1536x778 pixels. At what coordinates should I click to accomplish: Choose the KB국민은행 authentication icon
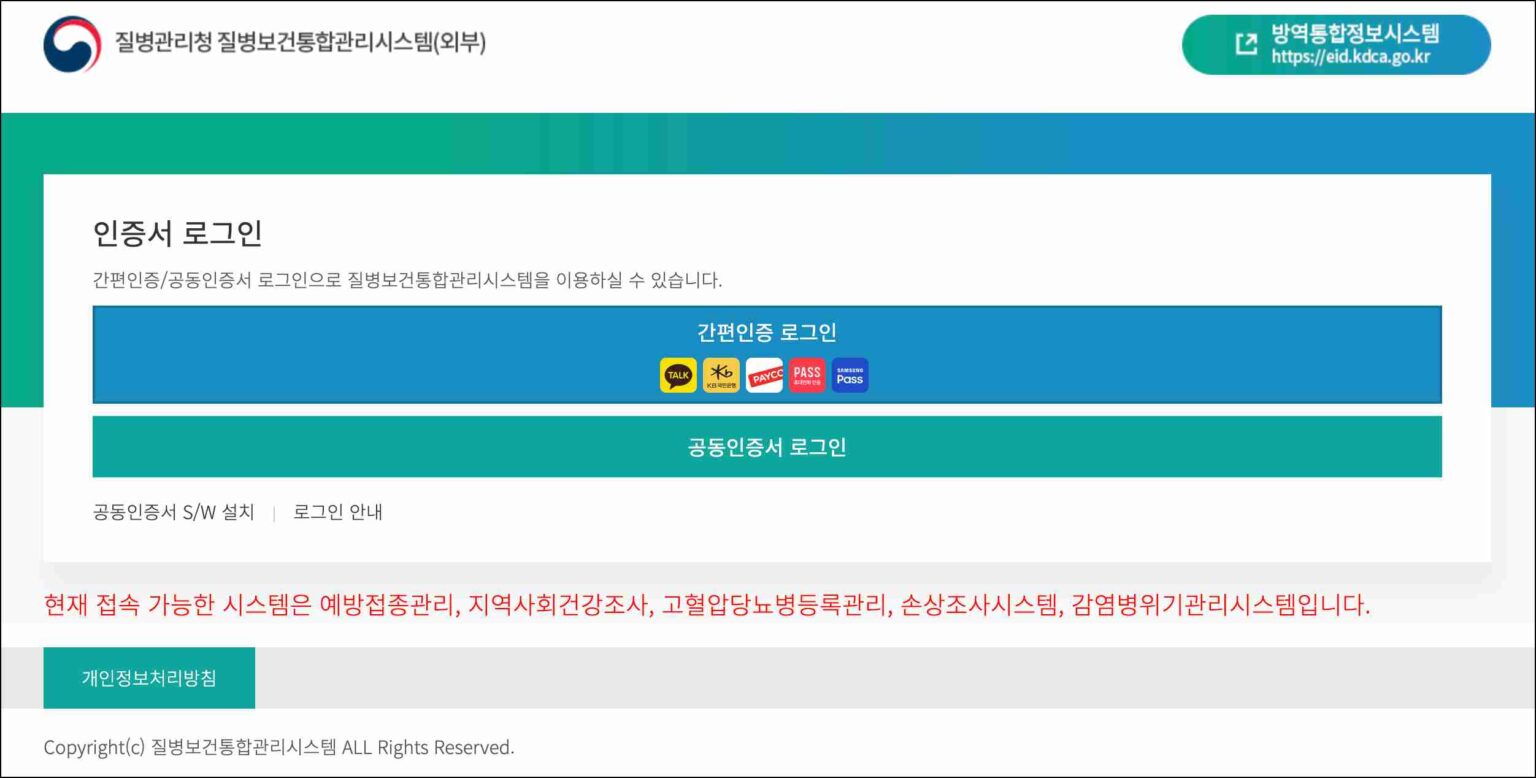coord(721,374)
